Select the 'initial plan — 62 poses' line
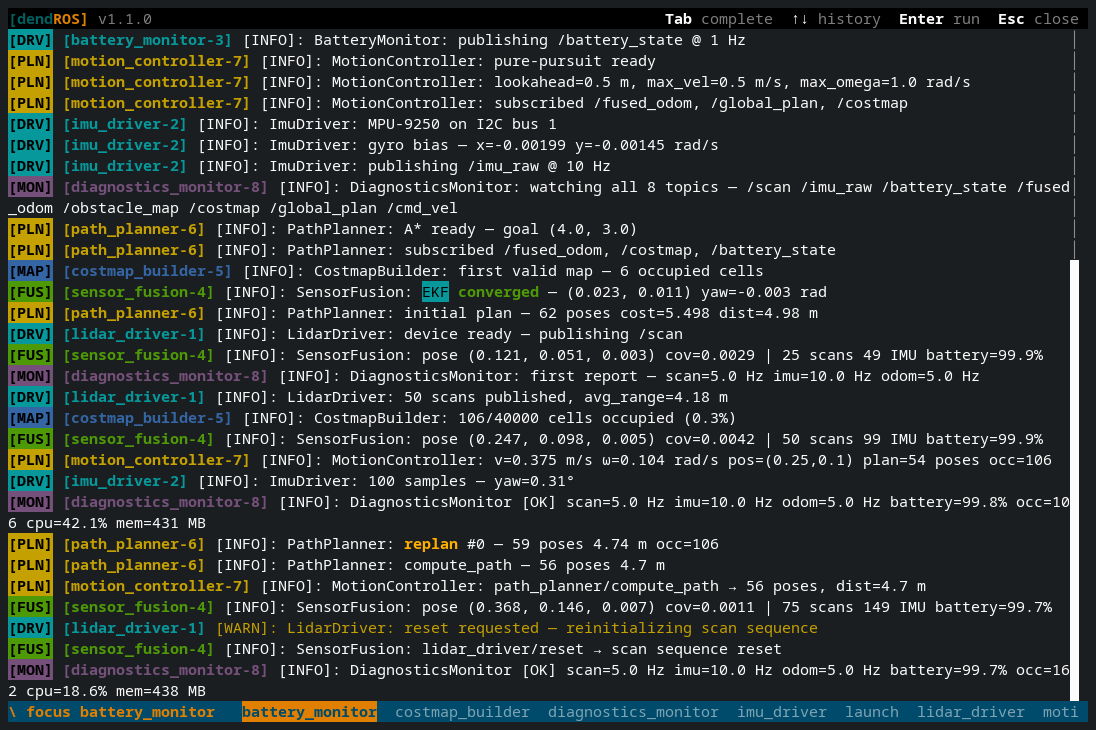Viewport: 1096px width, 730px height. coord(413,313)
